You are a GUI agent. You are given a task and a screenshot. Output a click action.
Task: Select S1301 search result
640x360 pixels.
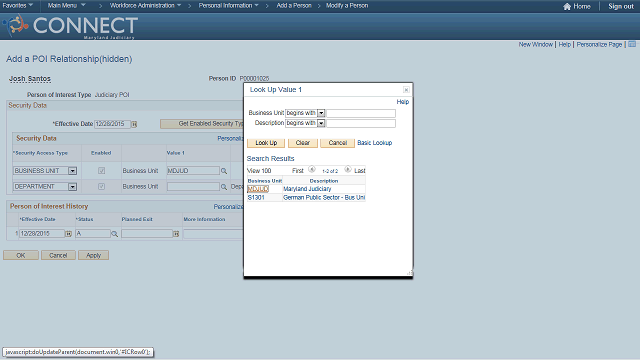256,198
